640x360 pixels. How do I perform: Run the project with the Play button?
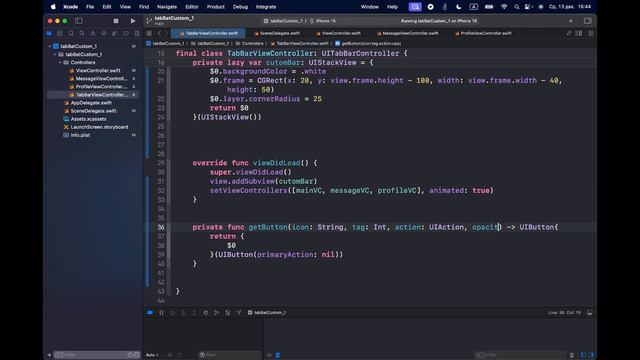point(133,21)
